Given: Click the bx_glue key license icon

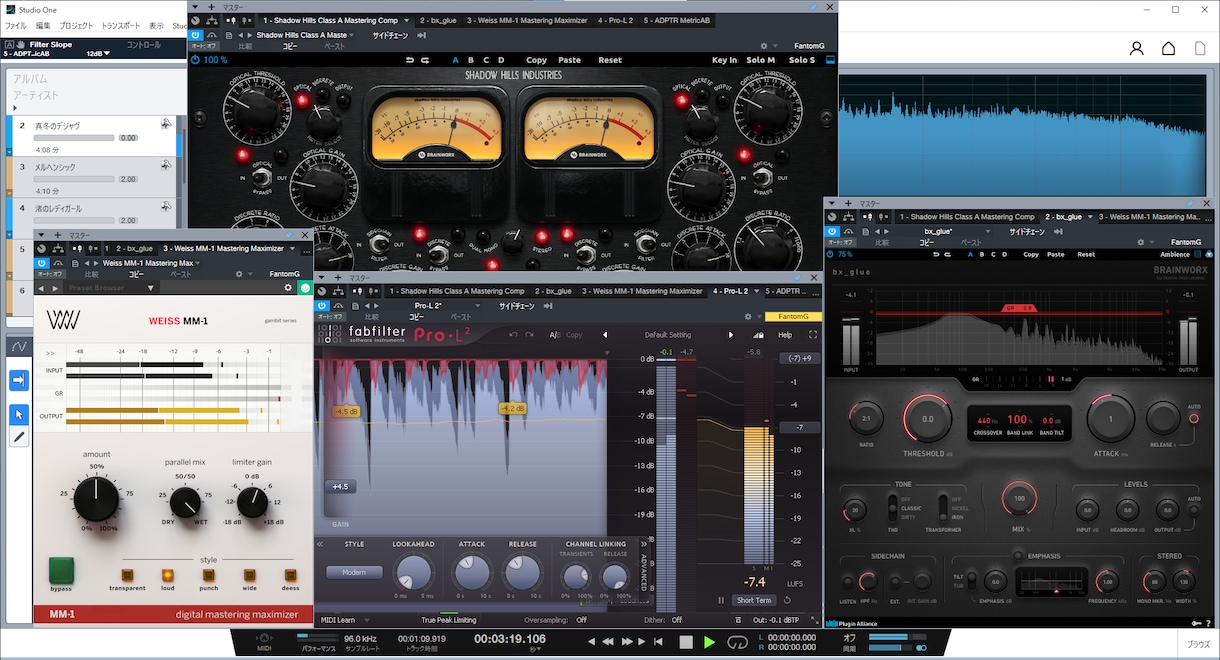Looking at the screenshot, I should pyautogui.click(x=1195, y=622).
